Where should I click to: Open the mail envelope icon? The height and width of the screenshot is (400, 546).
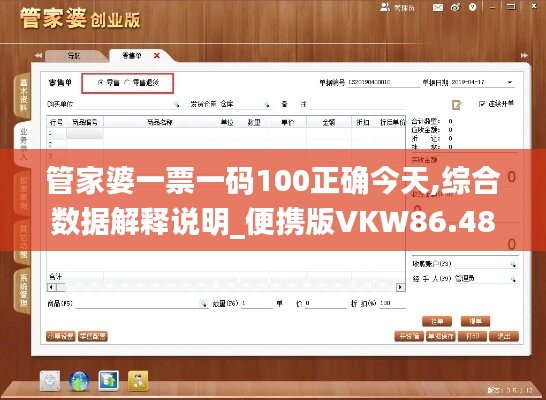(438, 7)
